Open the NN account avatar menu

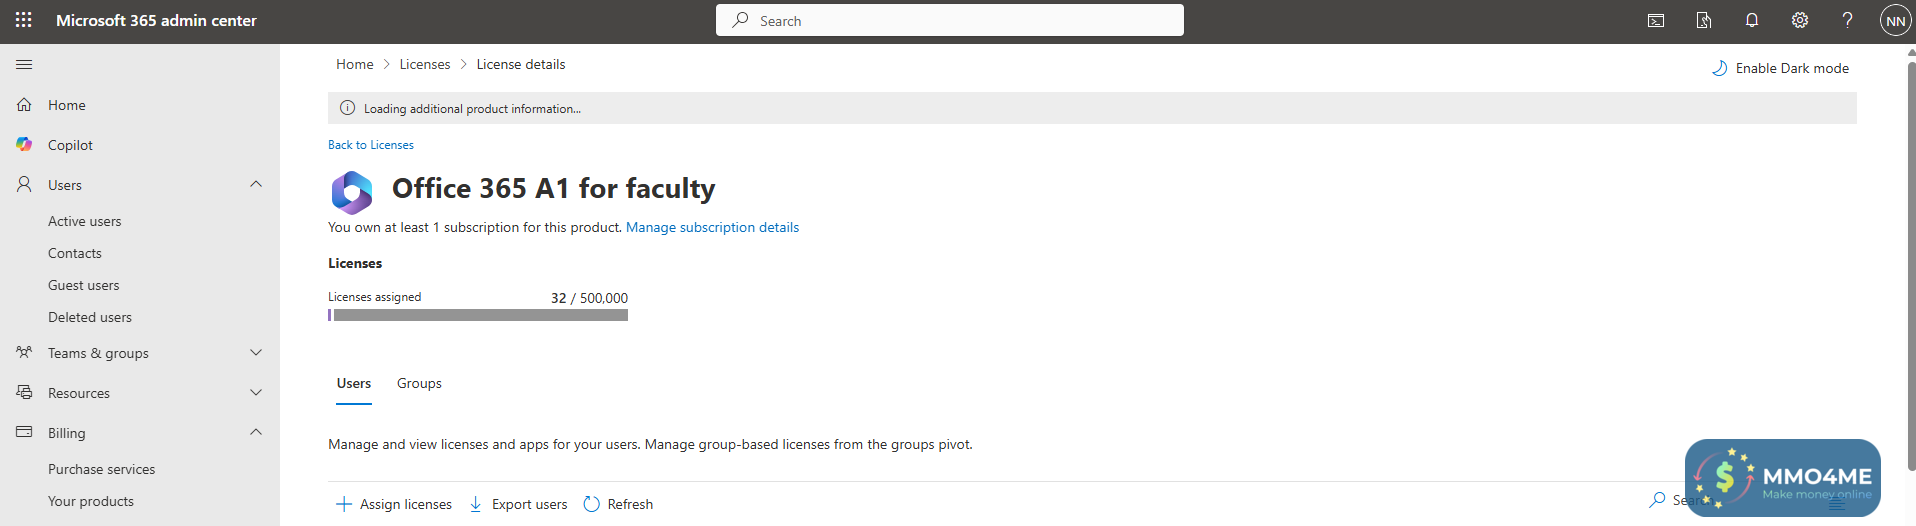[x=1895, y=20]
